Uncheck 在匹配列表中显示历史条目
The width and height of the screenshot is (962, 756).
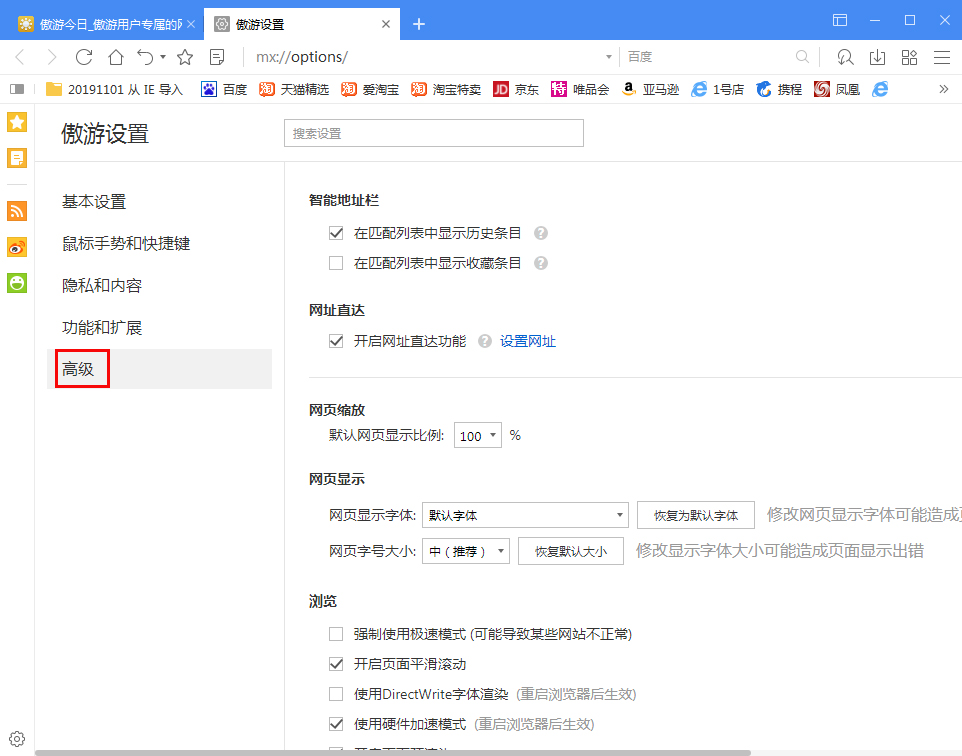[336, 232]
